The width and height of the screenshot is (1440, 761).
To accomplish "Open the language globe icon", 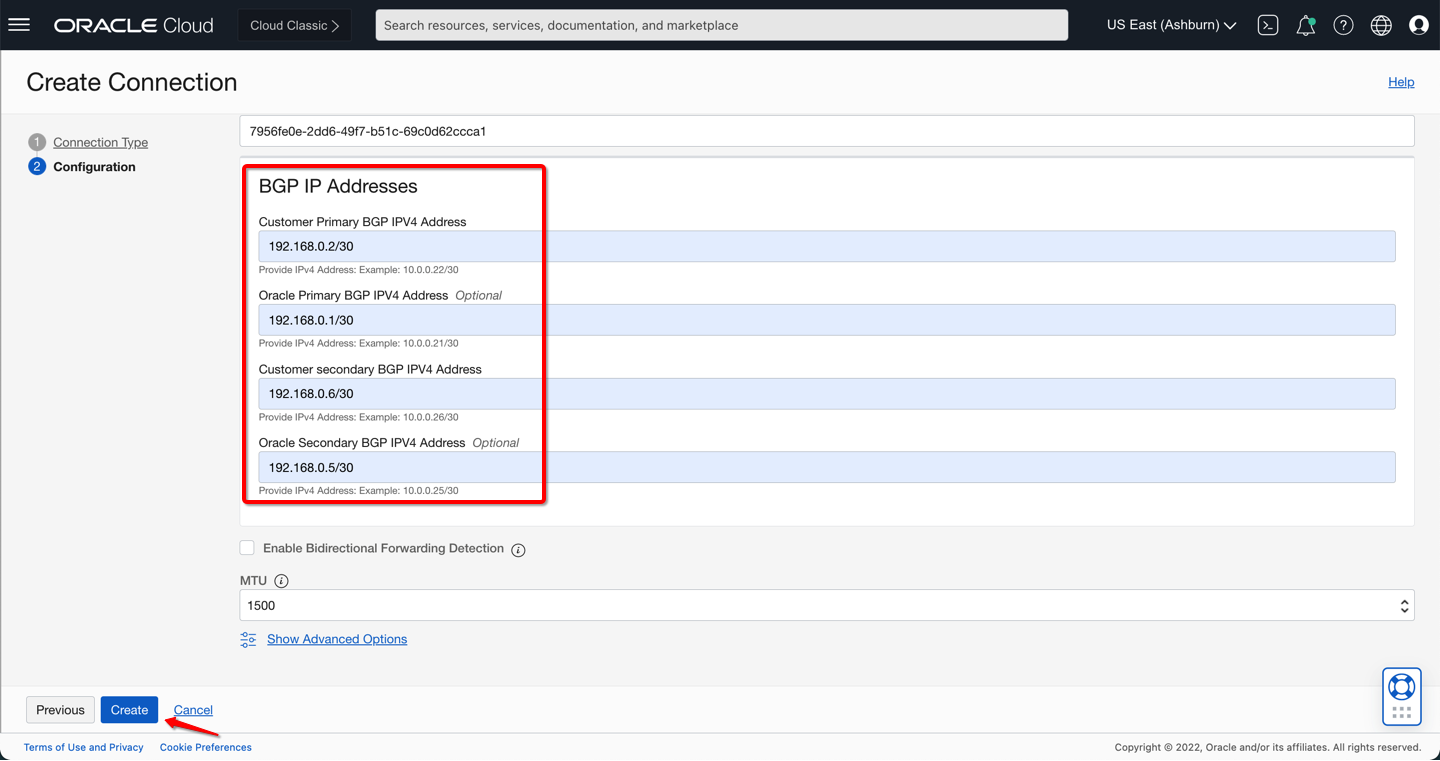I will pyautogui.click(x=1381, y=25).
